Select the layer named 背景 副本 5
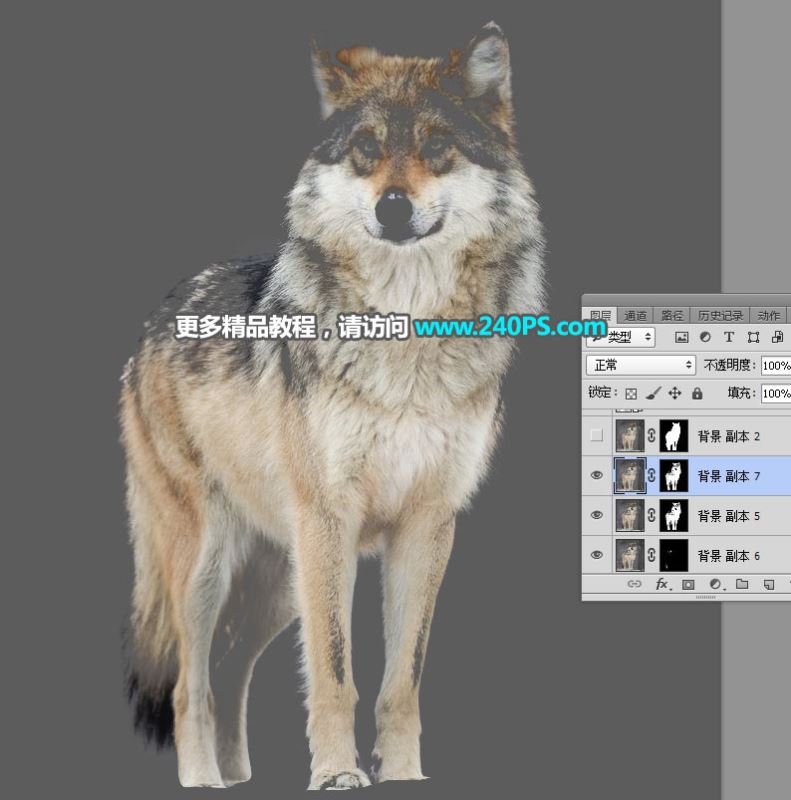This screenshot has height=800, width=791. tap(729, 516)
